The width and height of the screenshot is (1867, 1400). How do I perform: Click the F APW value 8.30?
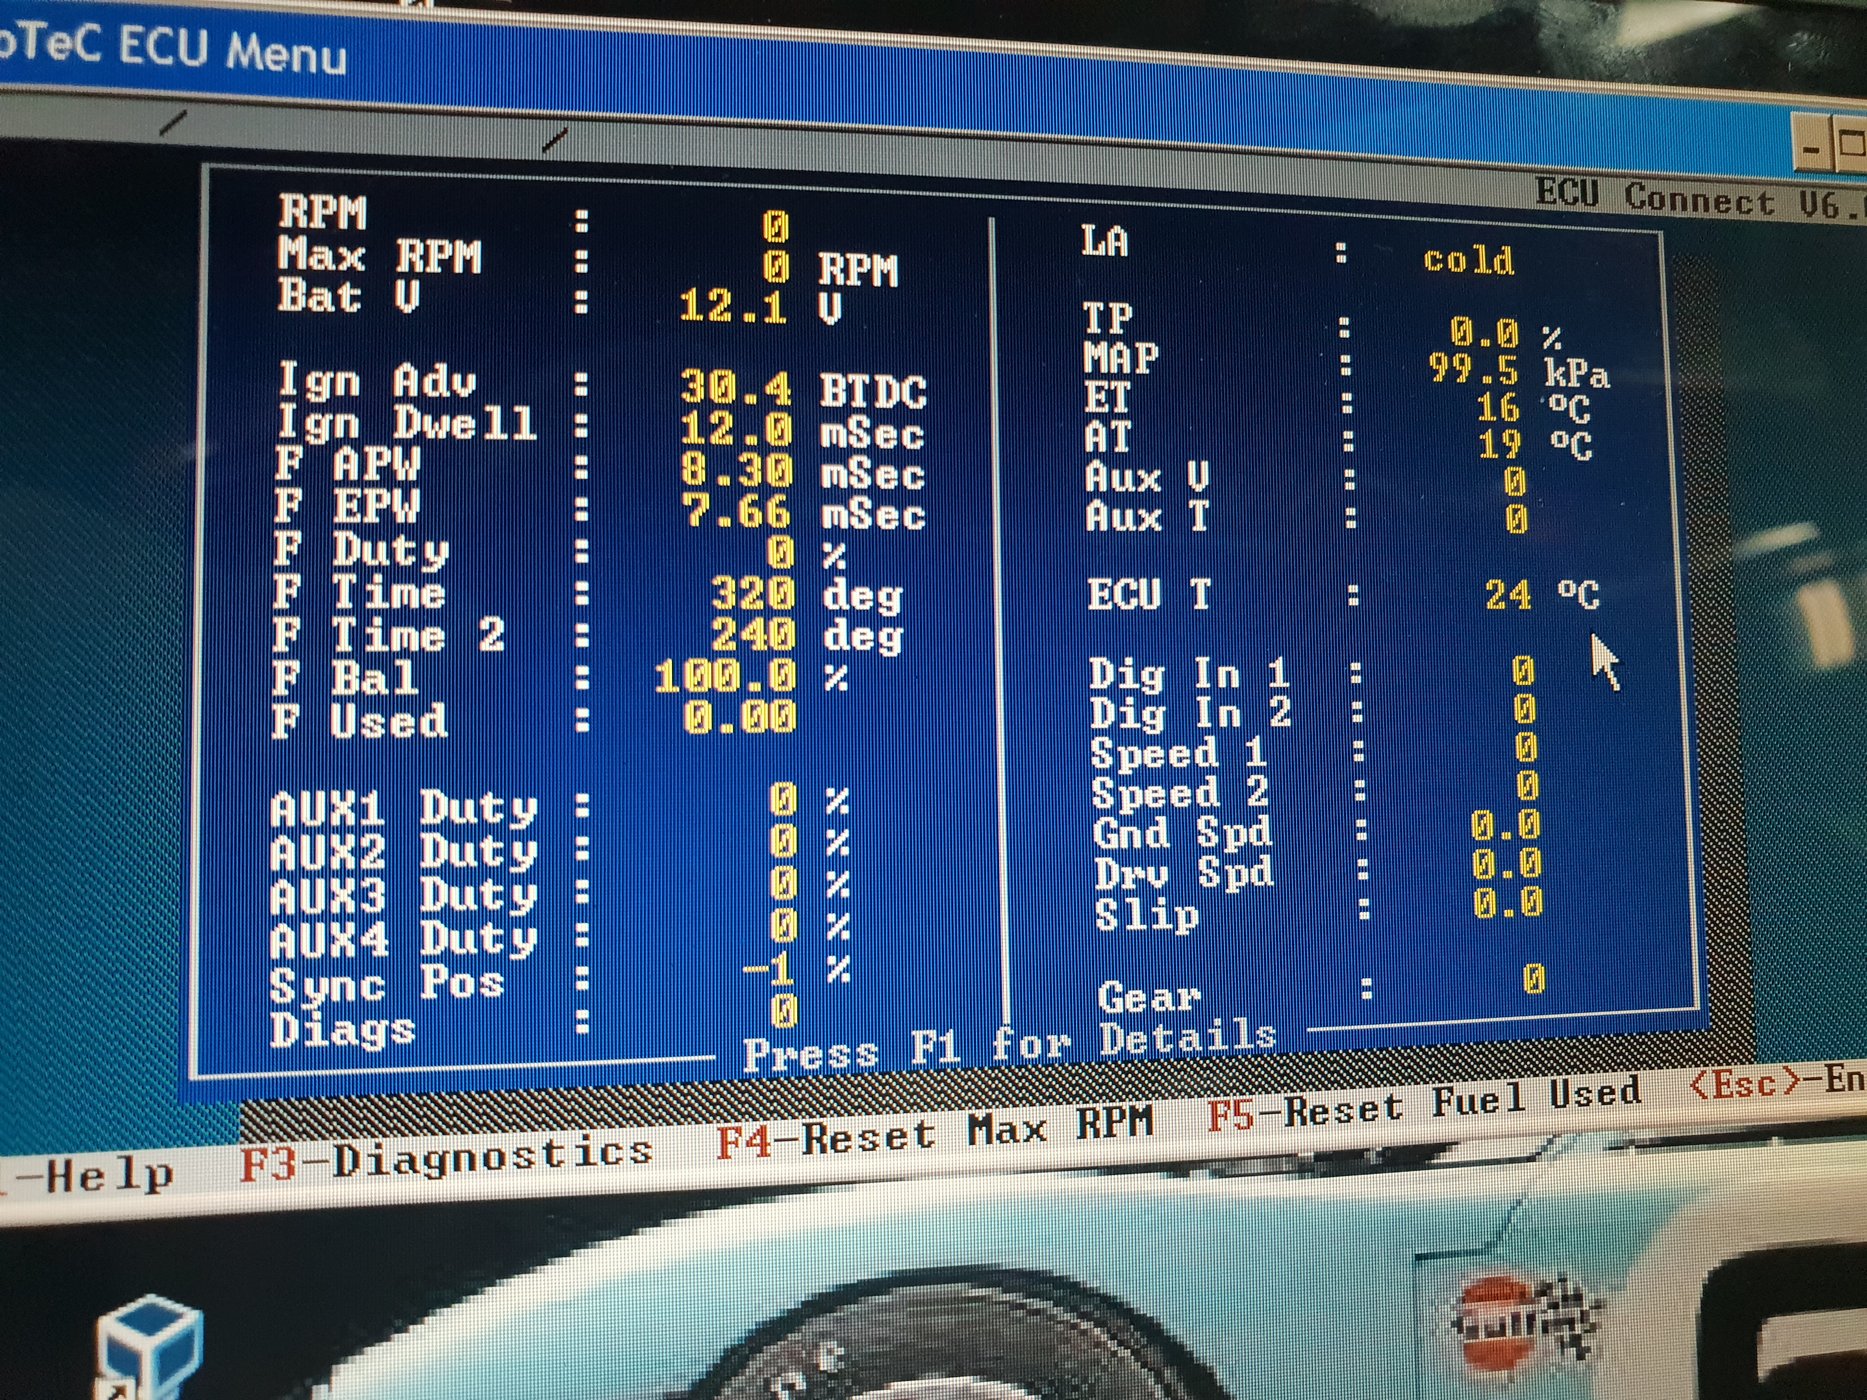point(736,470)
